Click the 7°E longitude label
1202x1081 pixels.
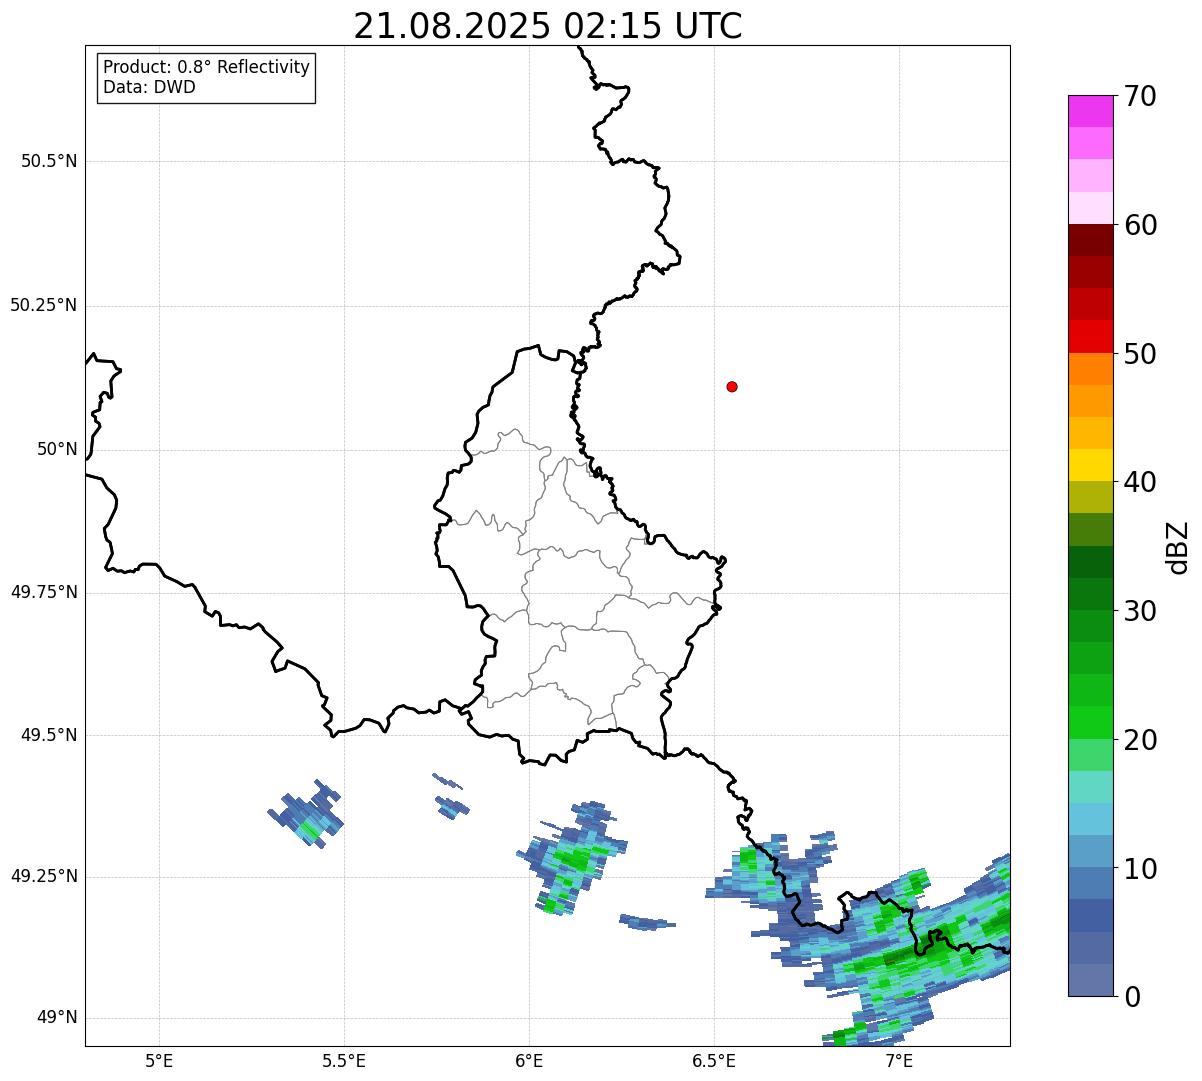click(899, 1060)
